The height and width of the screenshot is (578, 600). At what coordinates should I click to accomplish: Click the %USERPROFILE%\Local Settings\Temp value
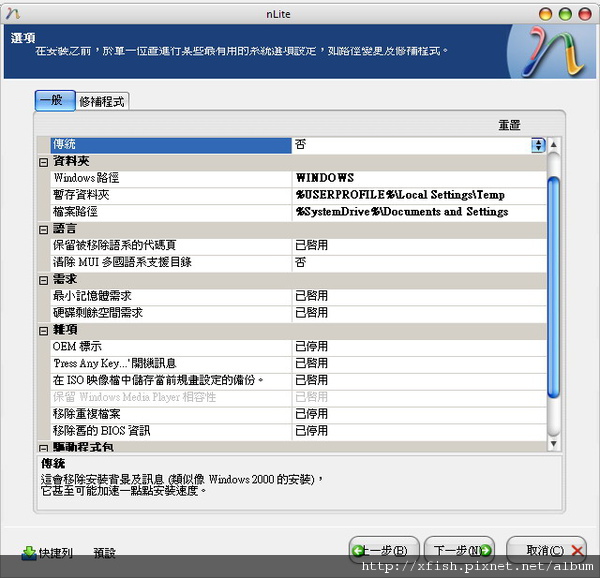coord(400,195)
